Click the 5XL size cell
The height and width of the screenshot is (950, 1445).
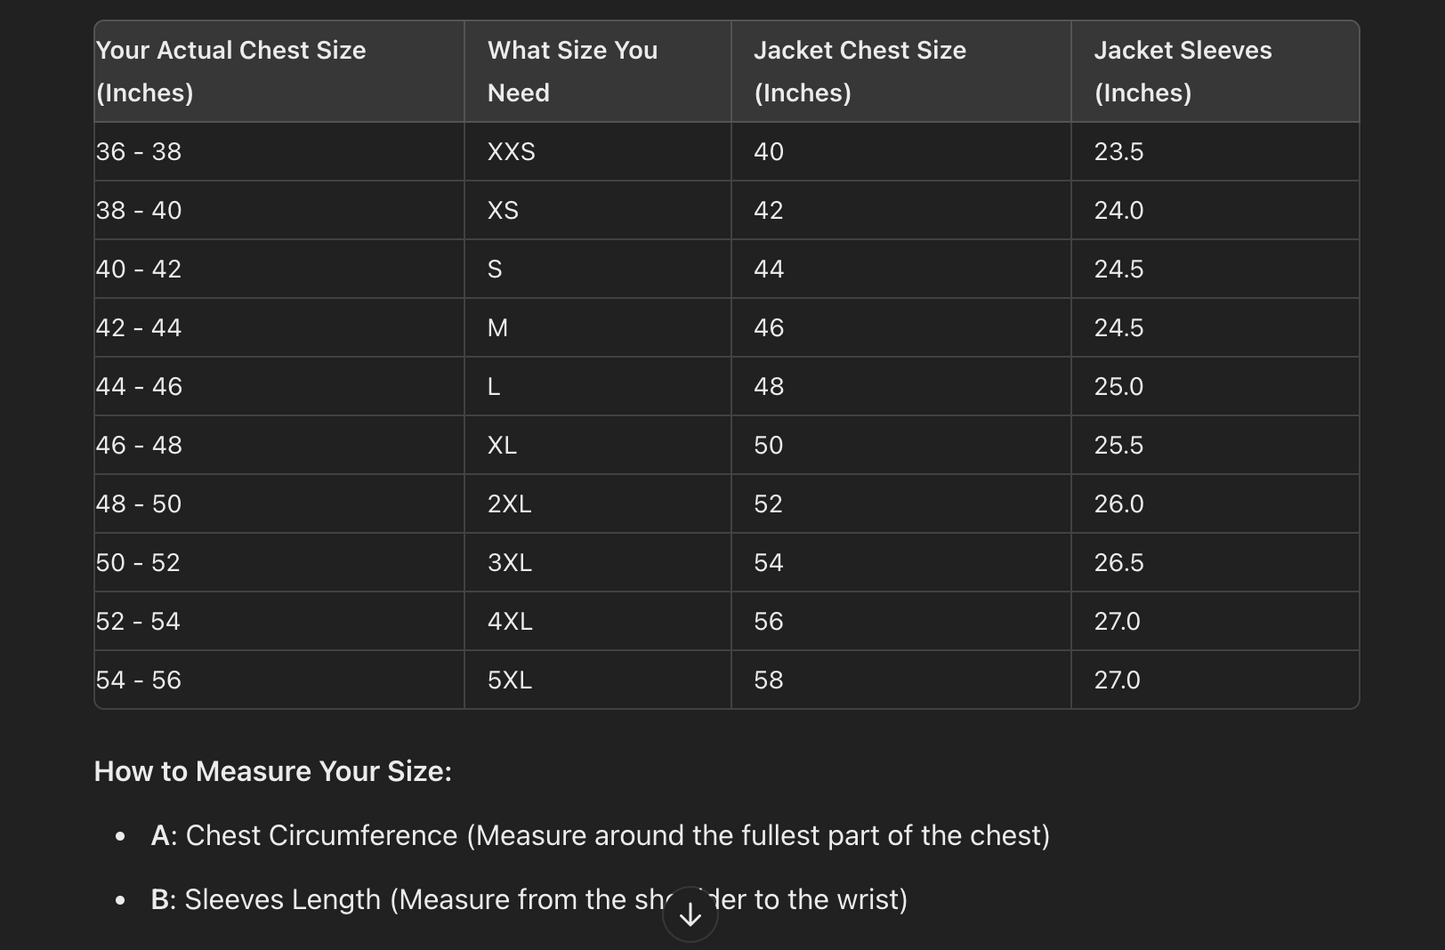[x=509, y=681]
